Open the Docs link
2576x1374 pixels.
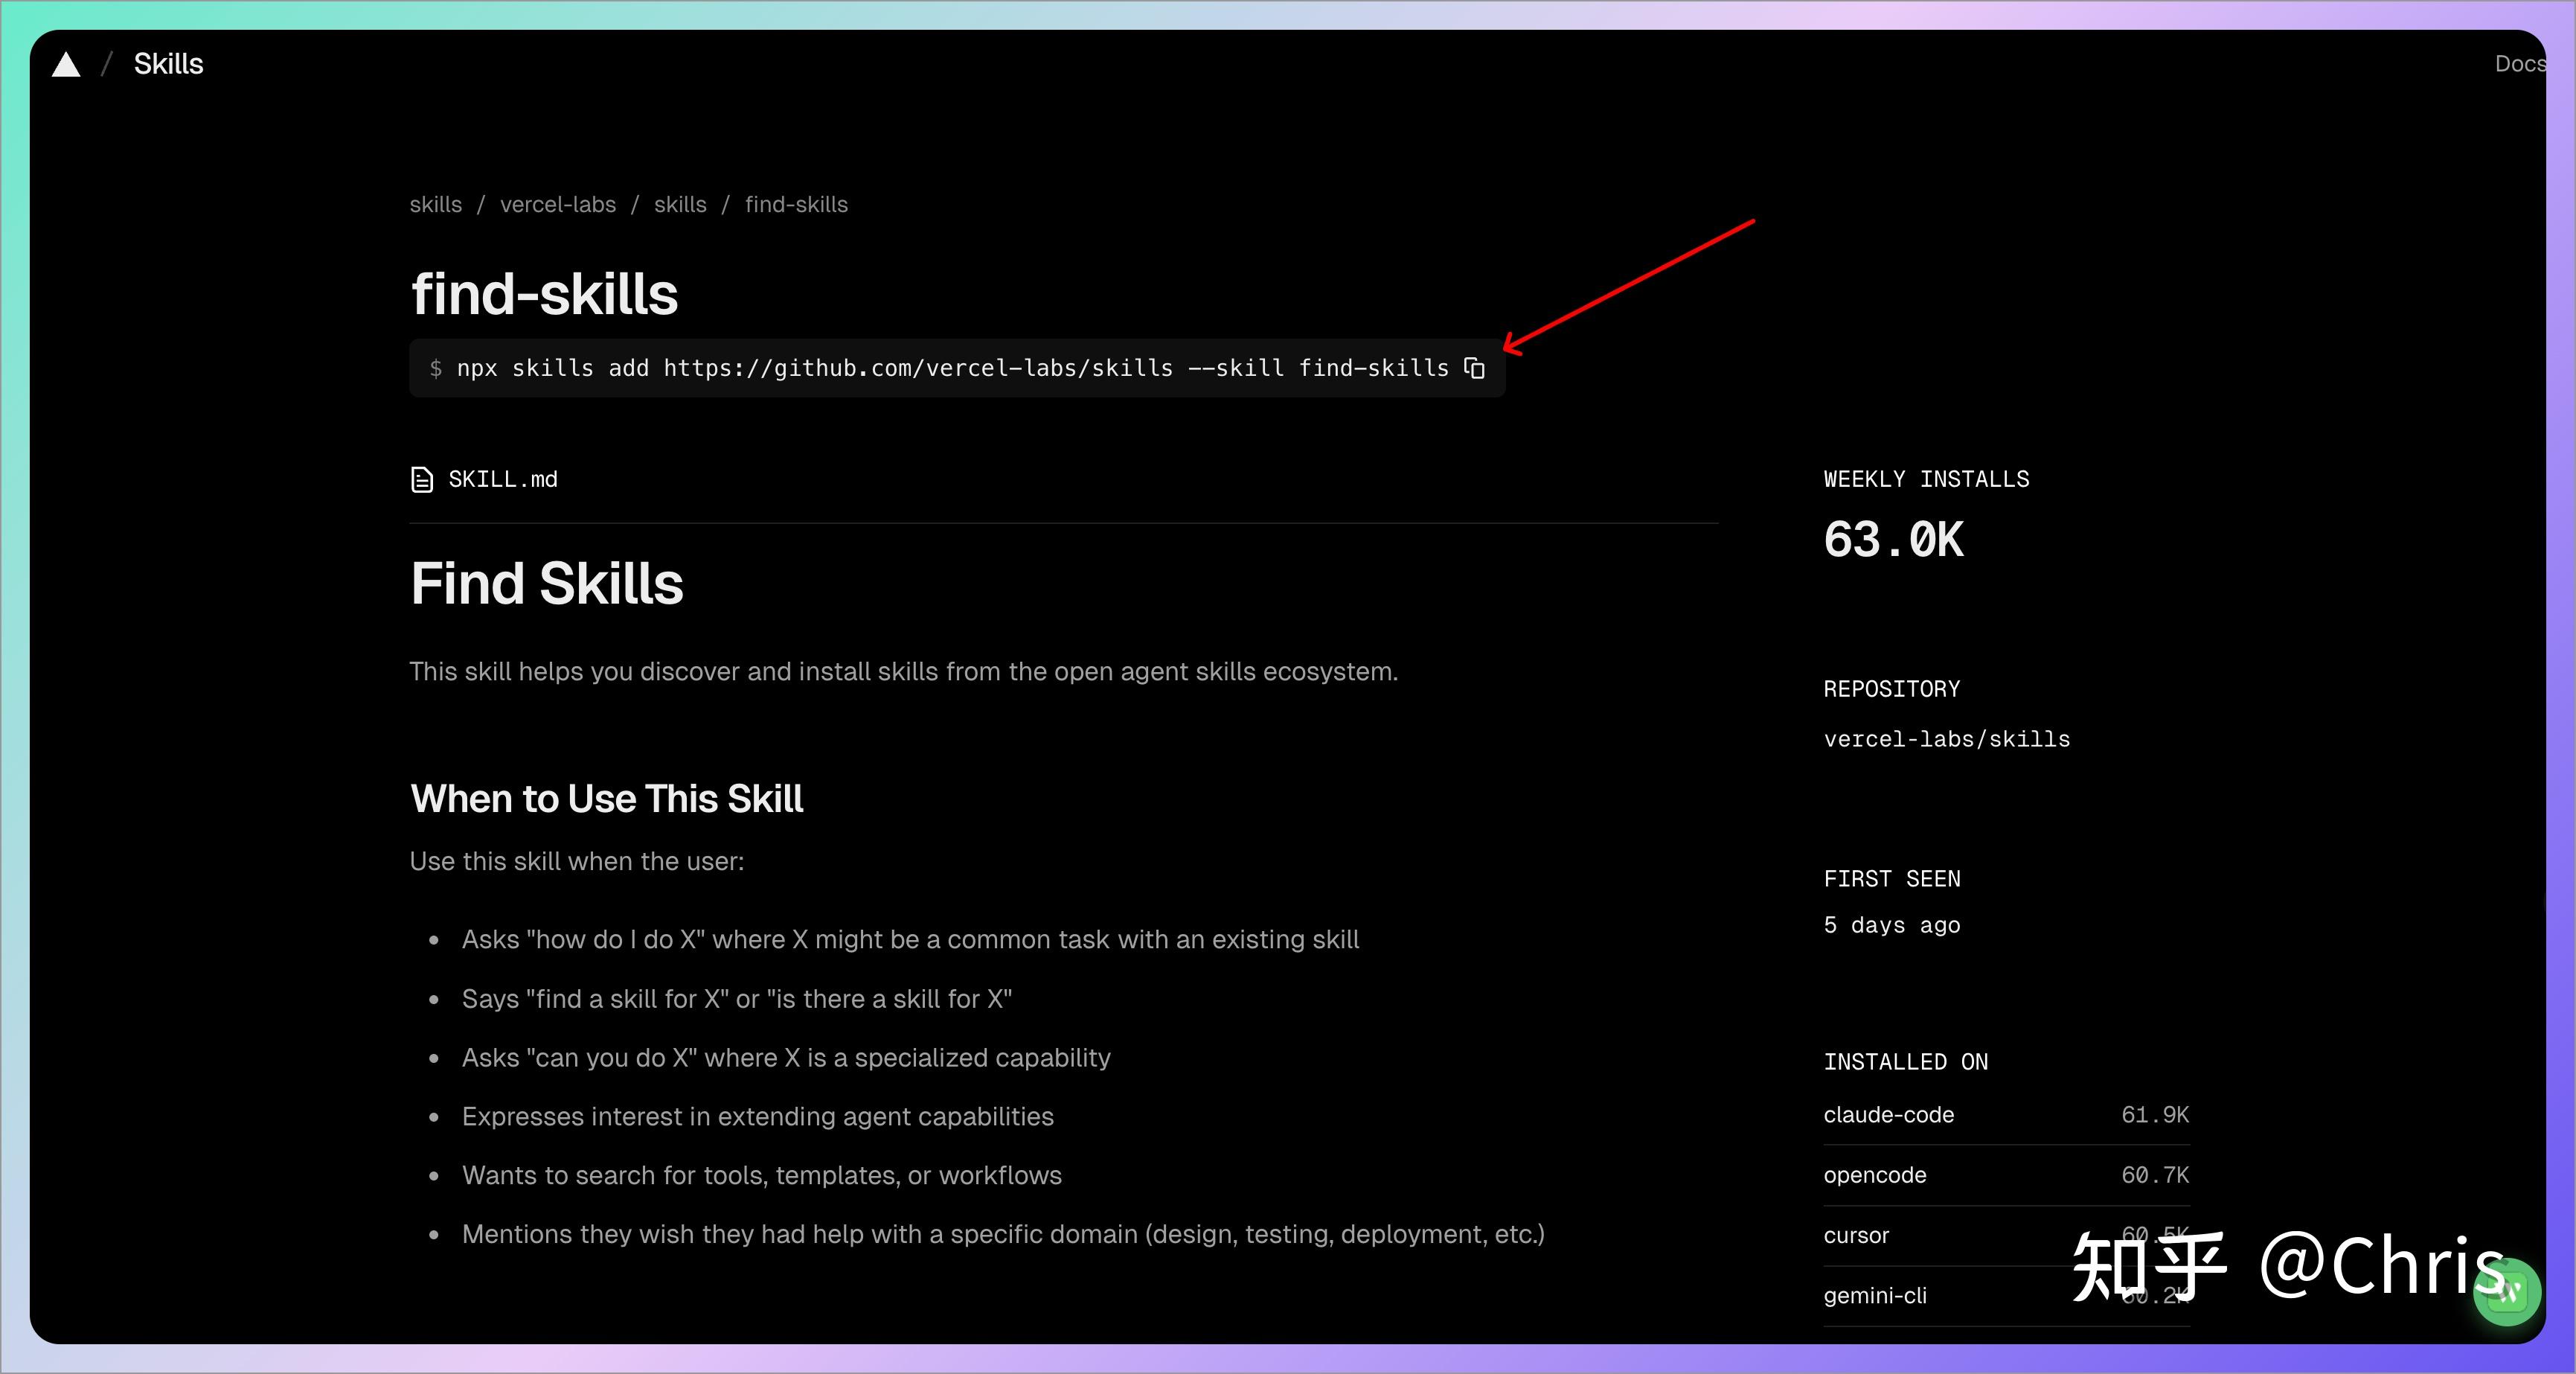coord(2520,64)
